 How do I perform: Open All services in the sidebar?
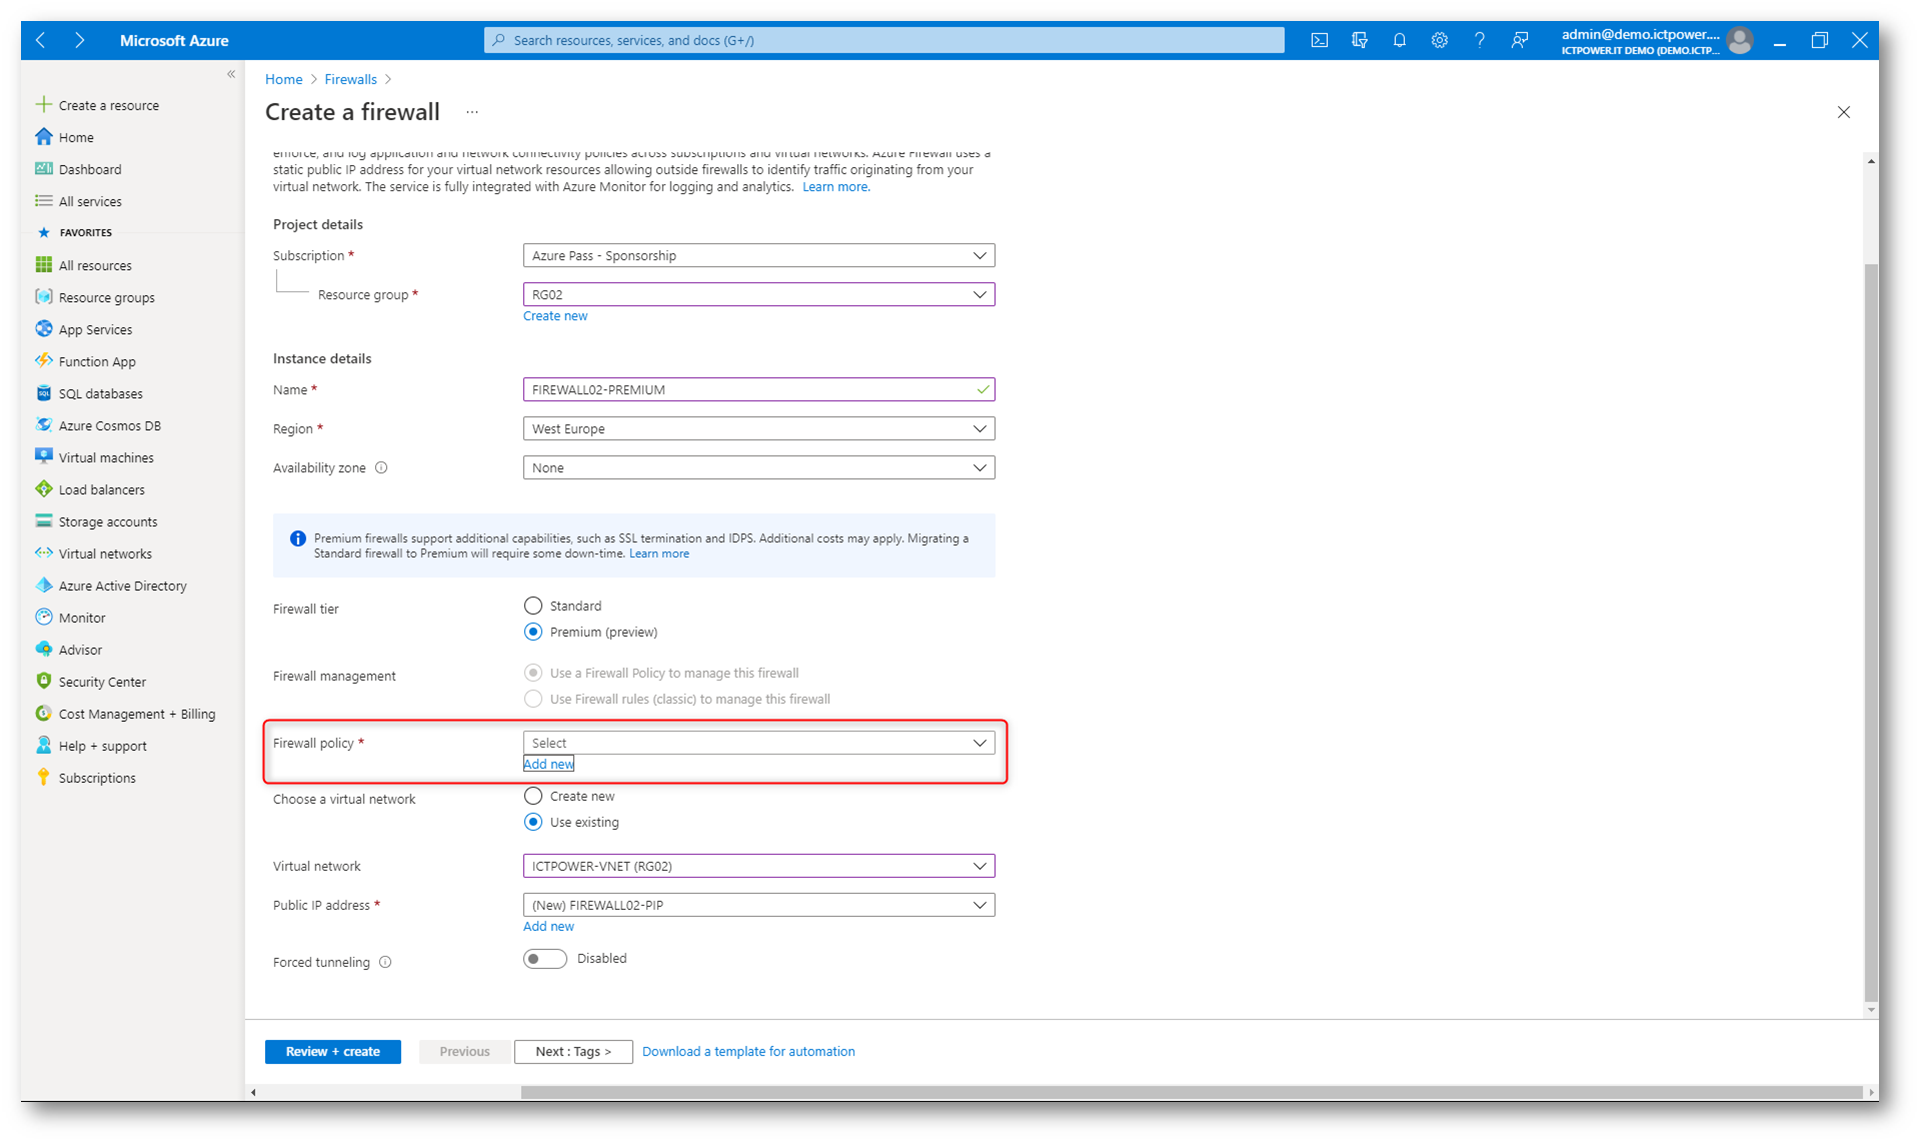point(90,201)
